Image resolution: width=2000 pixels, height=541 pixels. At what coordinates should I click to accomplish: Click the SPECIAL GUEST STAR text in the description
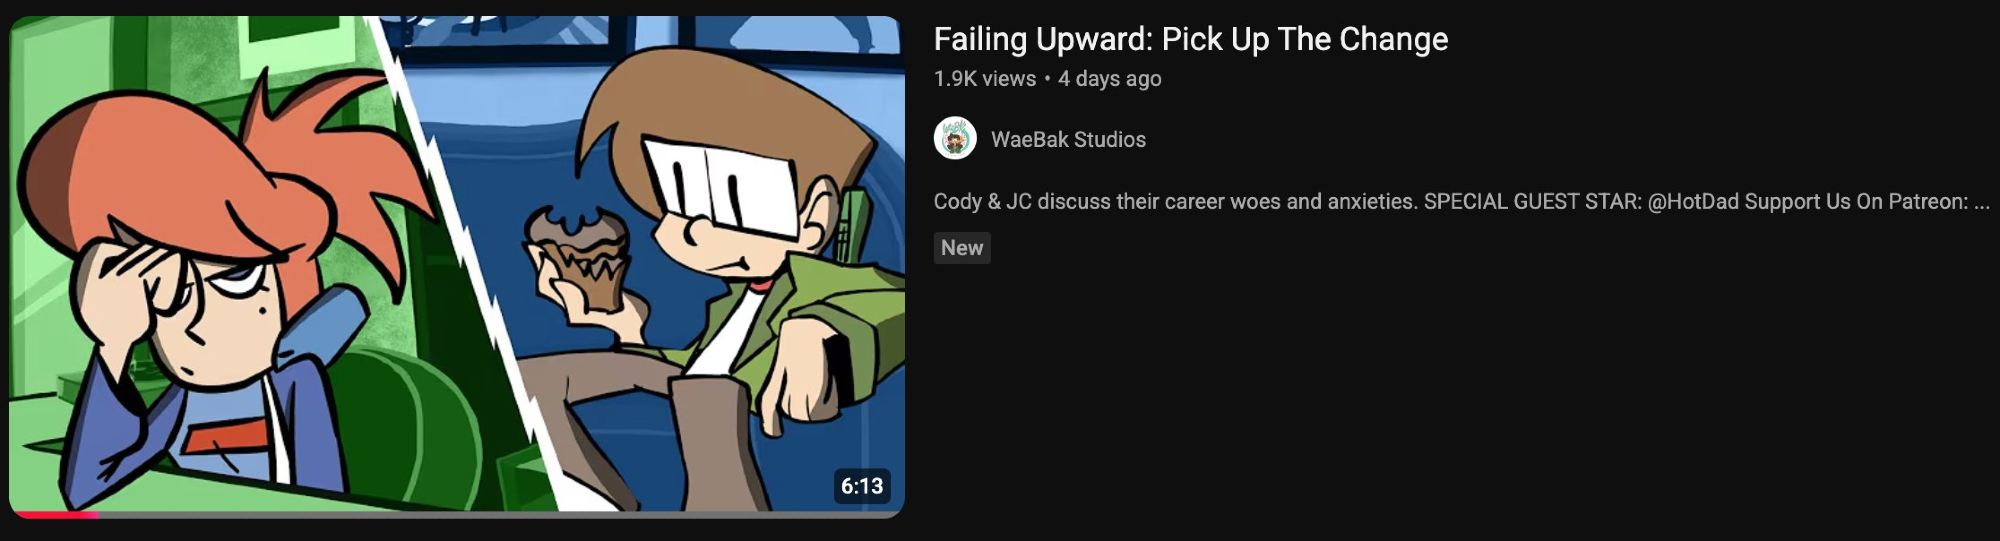pos(1532,202)
